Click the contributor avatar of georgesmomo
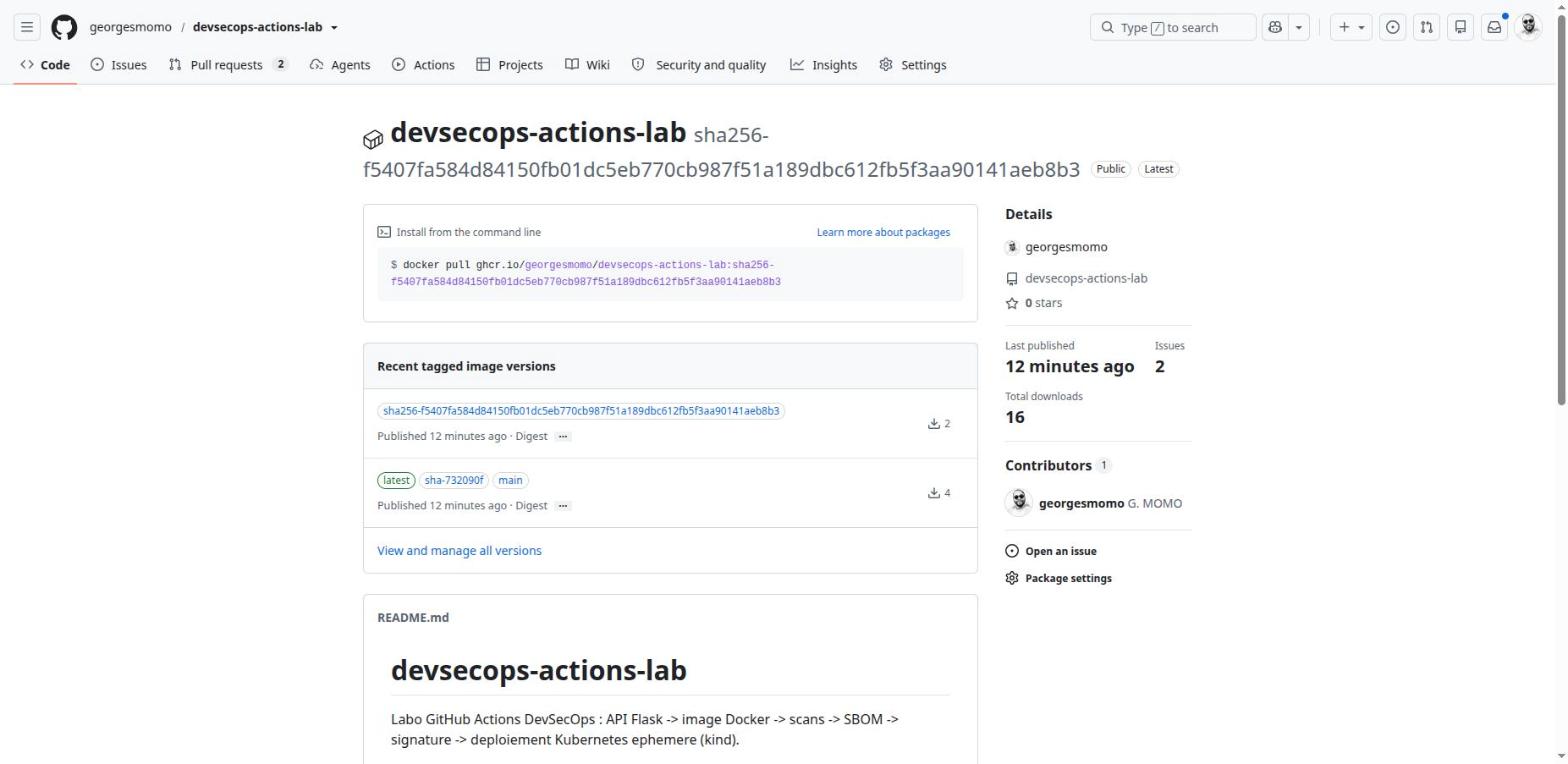 pyautogui.click(x=1019, y=503)
